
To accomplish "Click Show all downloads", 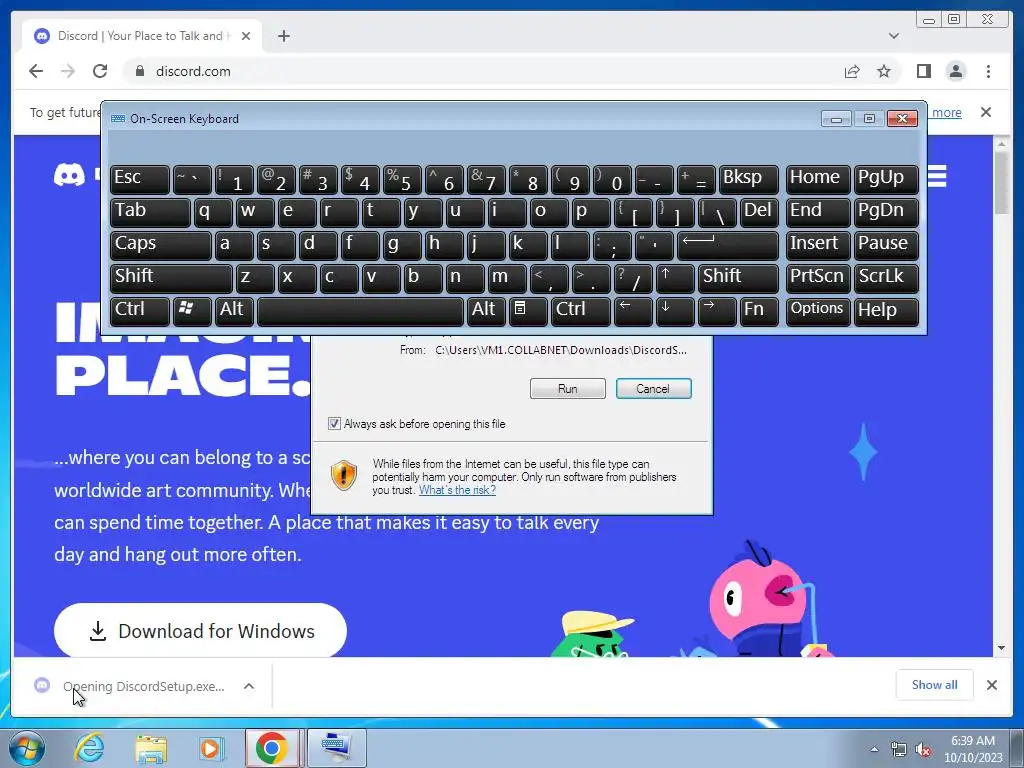I will point(935,684).
